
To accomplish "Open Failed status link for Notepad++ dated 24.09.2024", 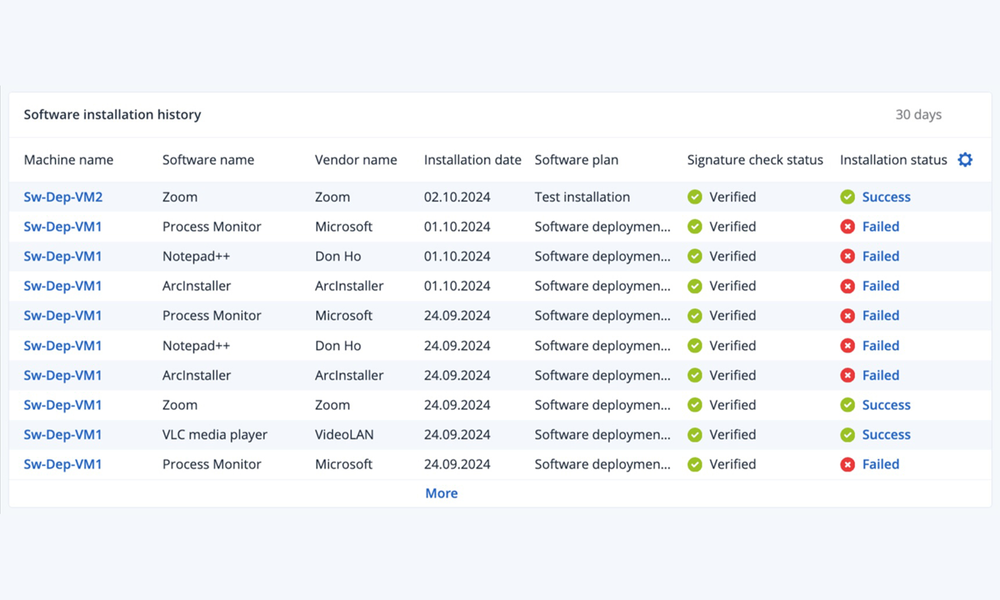I will pos(880,346).
